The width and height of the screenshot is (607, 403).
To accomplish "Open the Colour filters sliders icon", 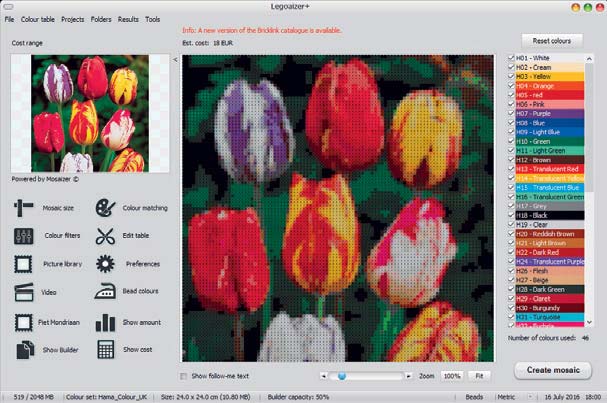I will (23, 236).
